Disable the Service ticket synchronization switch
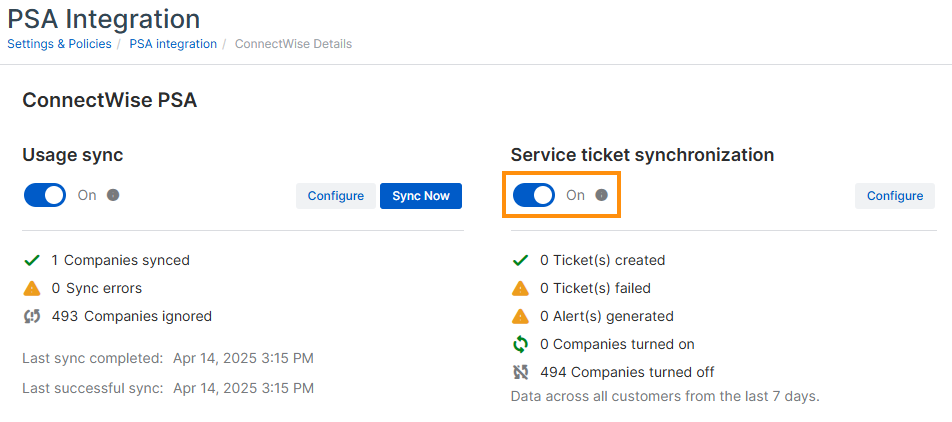Viewport: 952px width, 422px height. 534,195
